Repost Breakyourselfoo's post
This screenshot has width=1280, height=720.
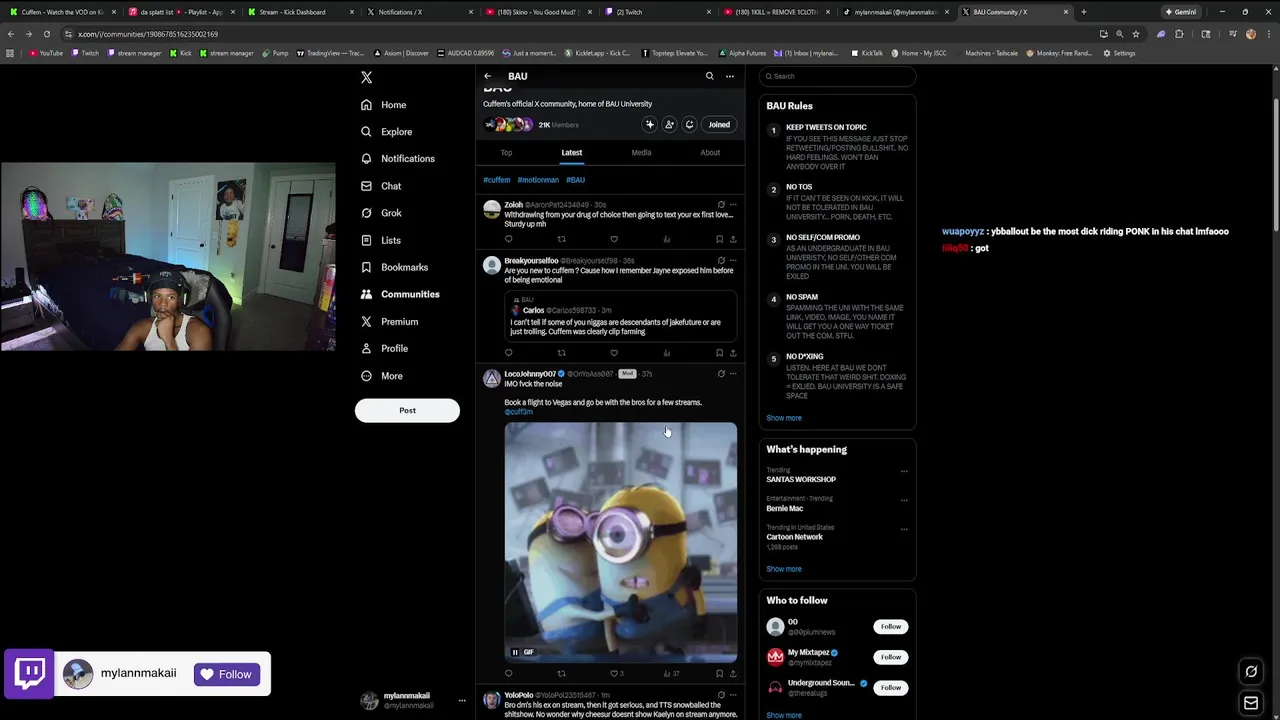(x=561, y=353)
